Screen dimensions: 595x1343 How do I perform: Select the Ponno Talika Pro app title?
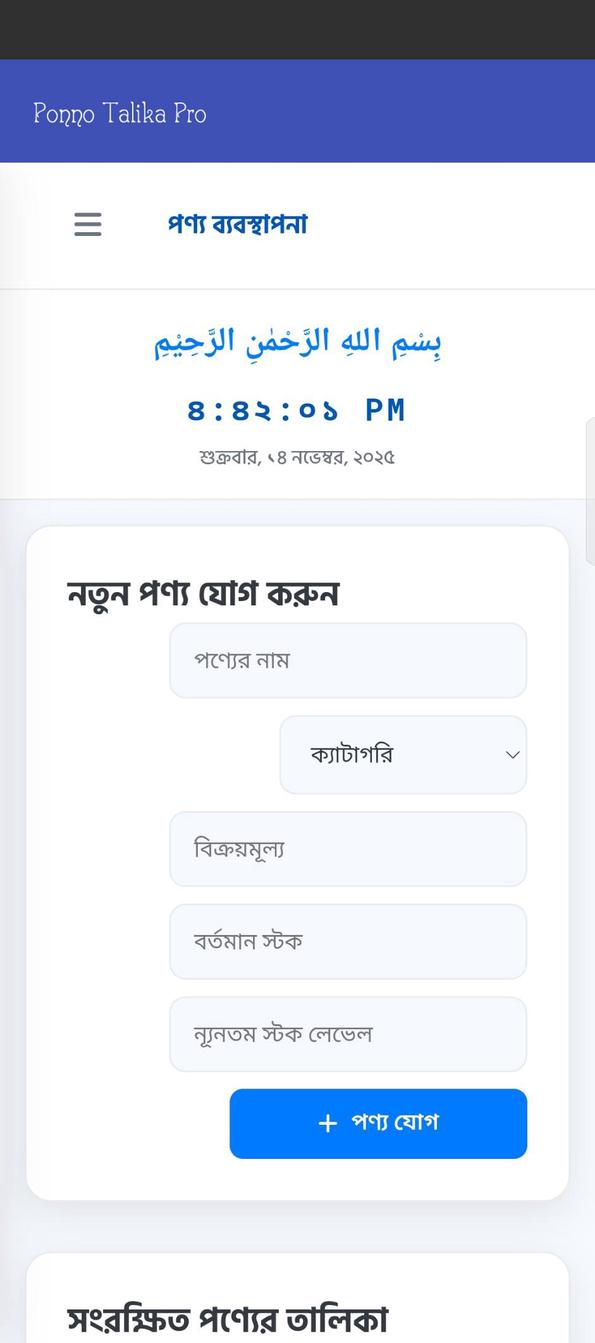click(x=120, y=113)
